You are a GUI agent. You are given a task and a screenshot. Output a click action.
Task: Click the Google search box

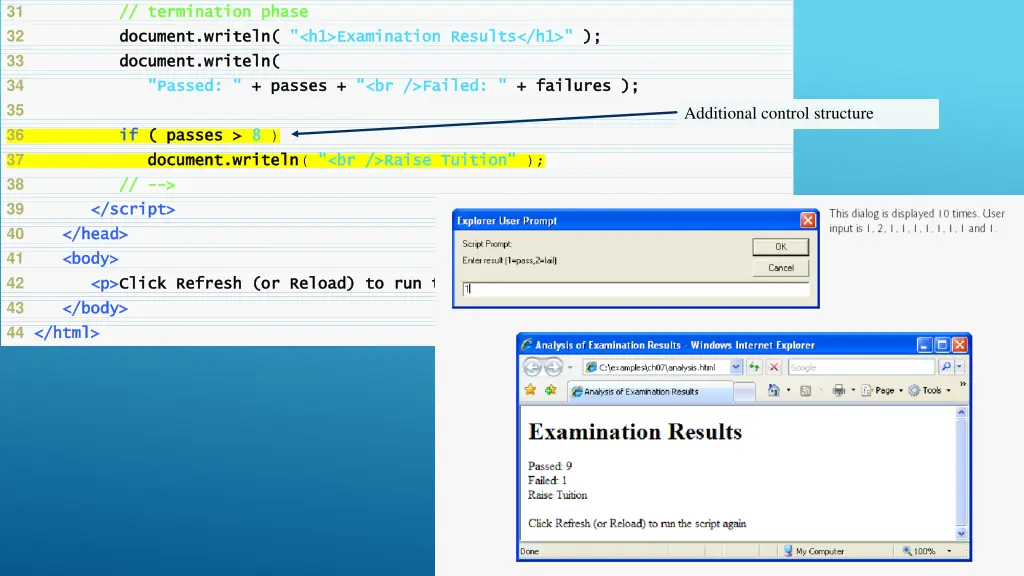pos(862,367)
